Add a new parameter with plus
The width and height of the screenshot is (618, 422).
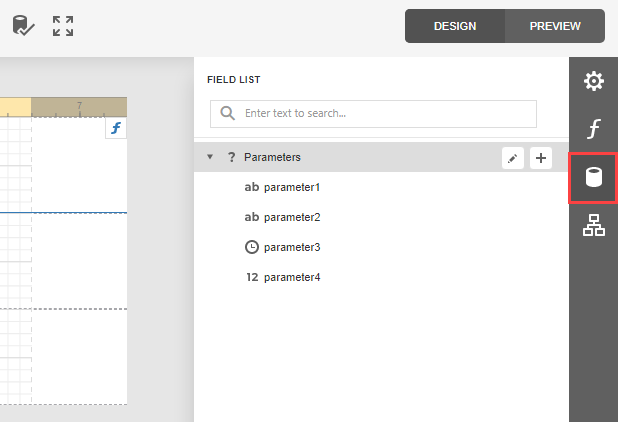point(541,158)
